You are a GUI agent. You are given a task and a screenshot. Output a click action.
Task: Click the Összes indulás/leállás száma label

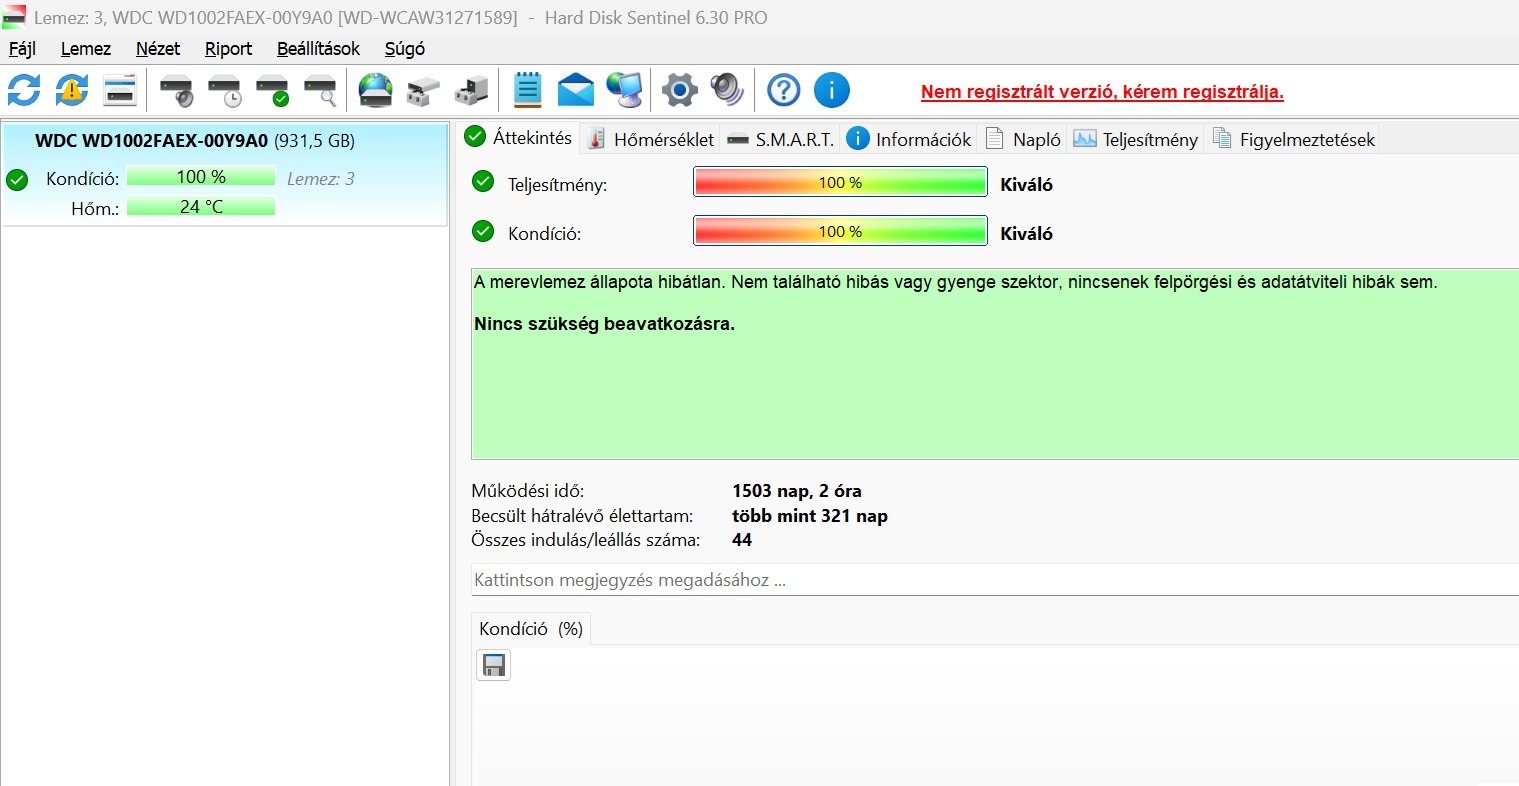(586, 540)
